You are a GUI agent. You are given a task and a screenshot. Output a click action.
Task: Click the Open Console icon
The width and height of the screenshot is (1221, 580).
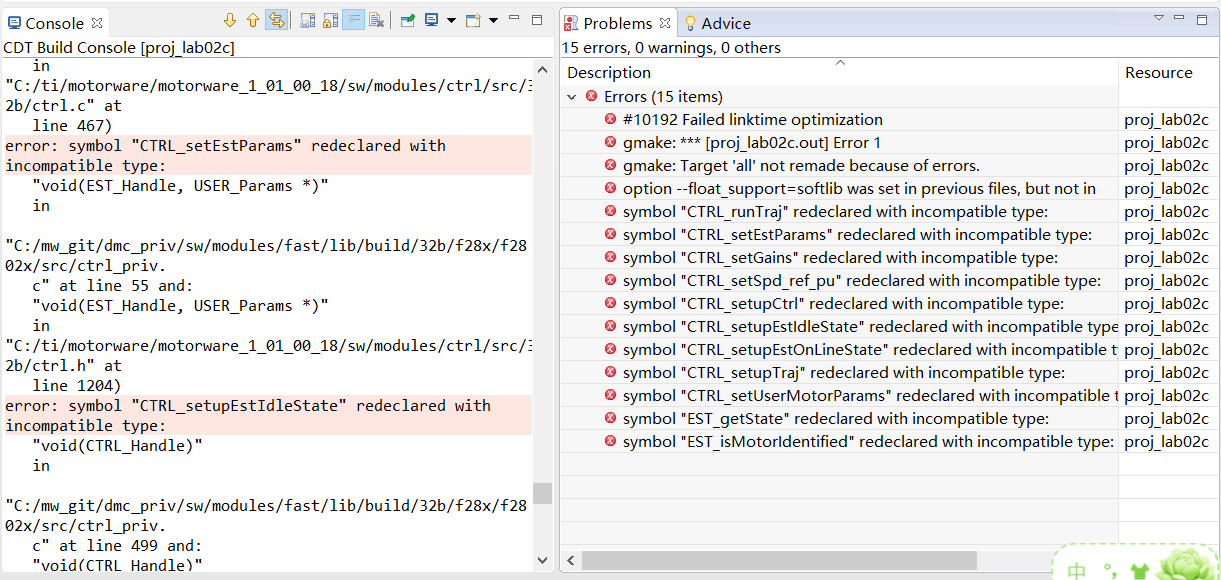click(473, 20)
